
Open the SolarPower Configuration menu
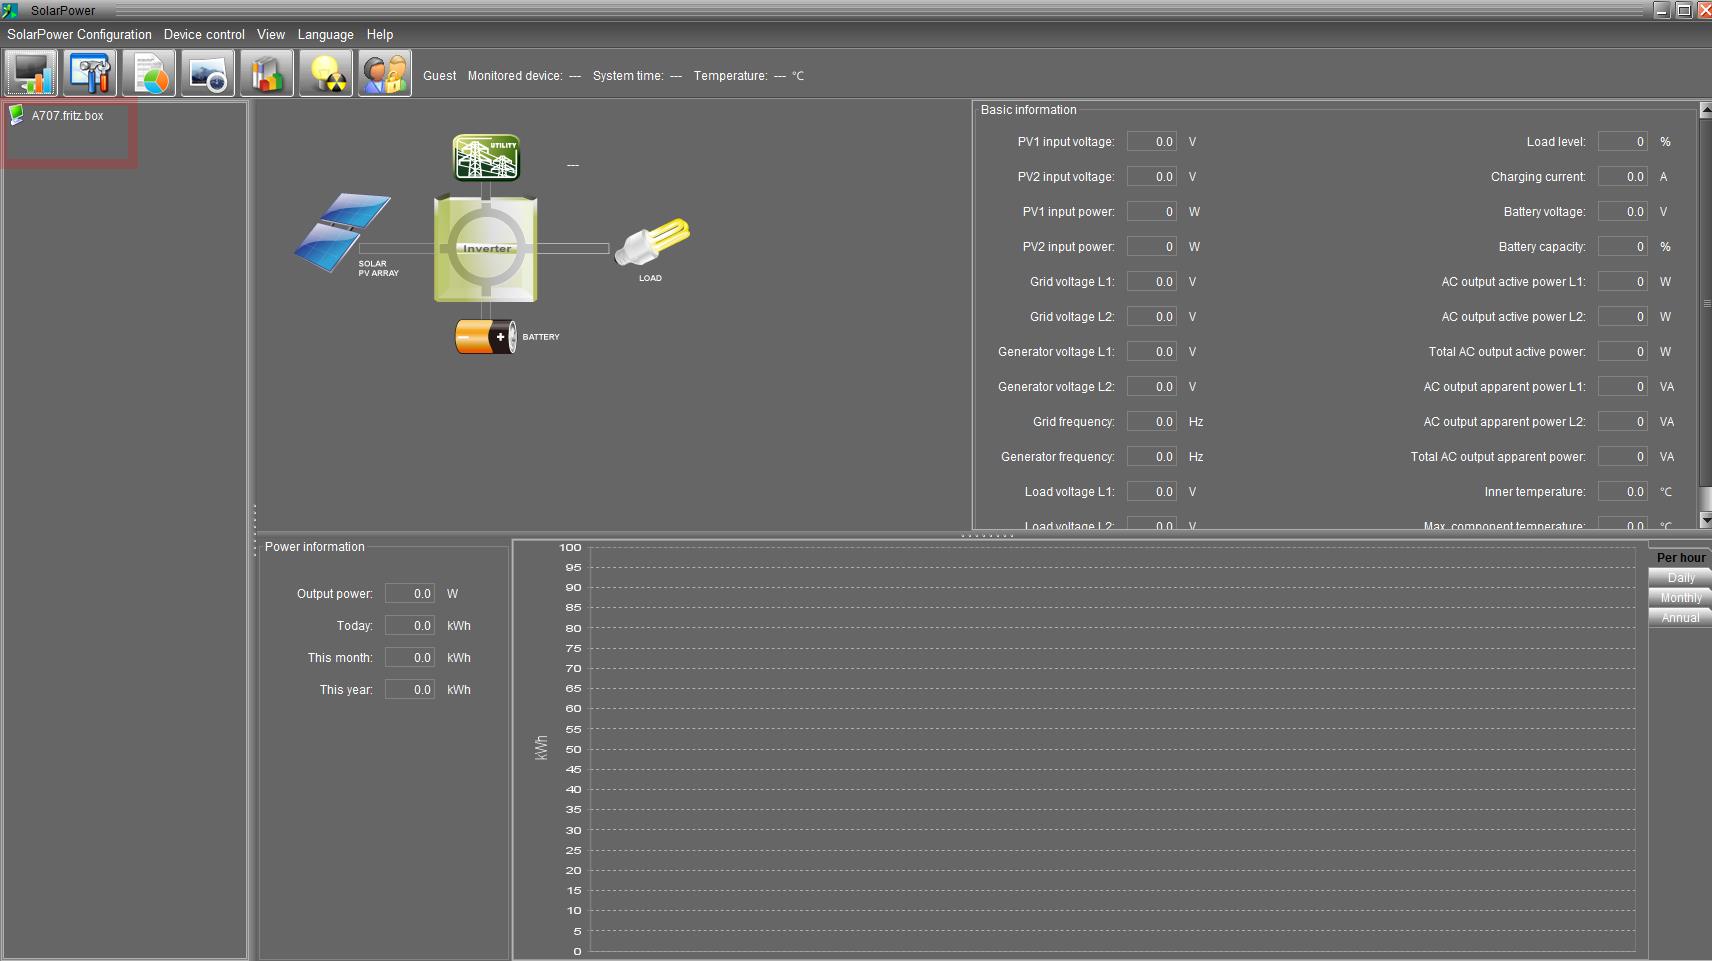point(79,34)
